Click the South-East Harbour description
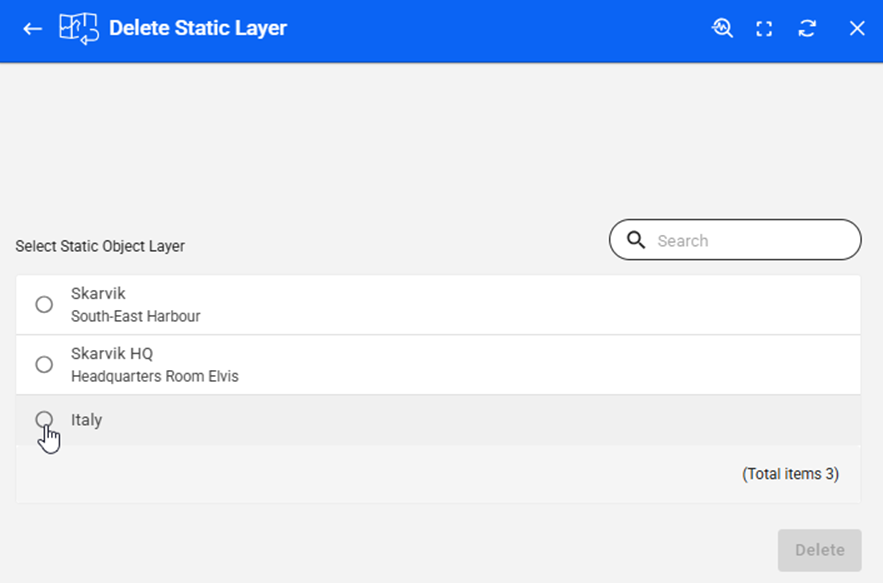 pyautogui.click(x=135, y=316)
